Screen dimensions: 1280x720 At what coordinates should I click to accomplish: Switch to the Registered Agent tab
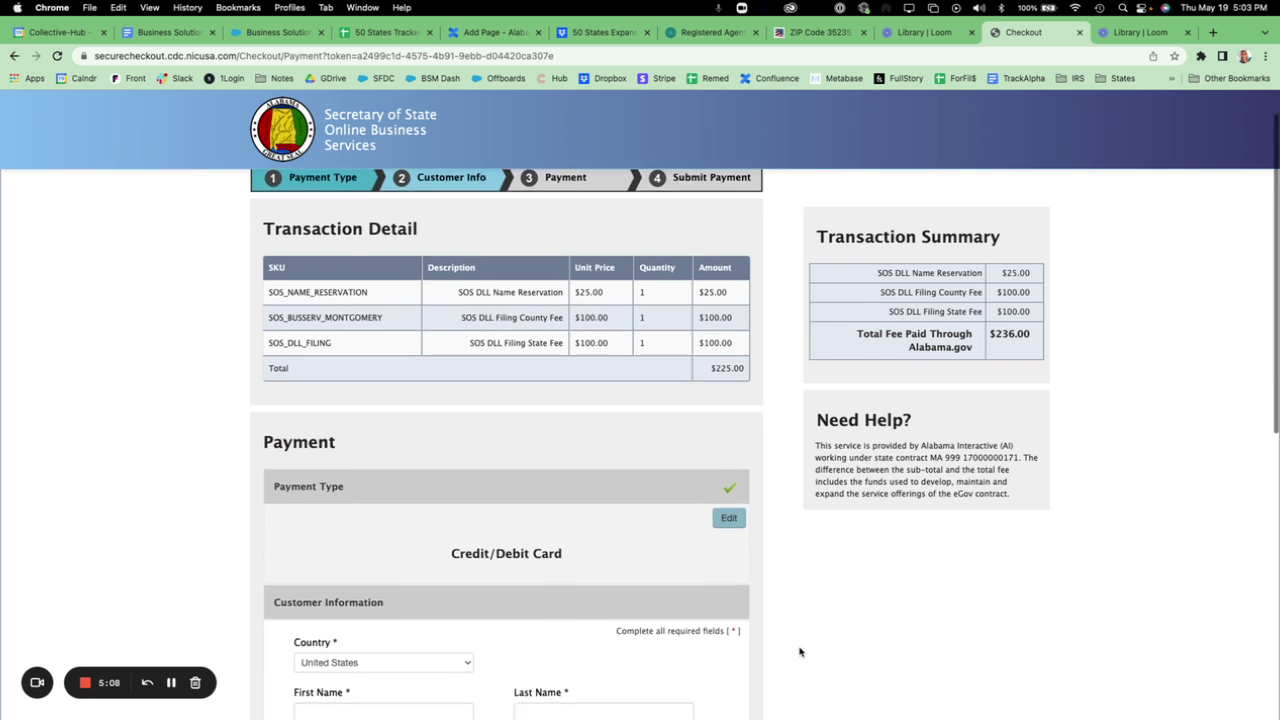(712, 32)
